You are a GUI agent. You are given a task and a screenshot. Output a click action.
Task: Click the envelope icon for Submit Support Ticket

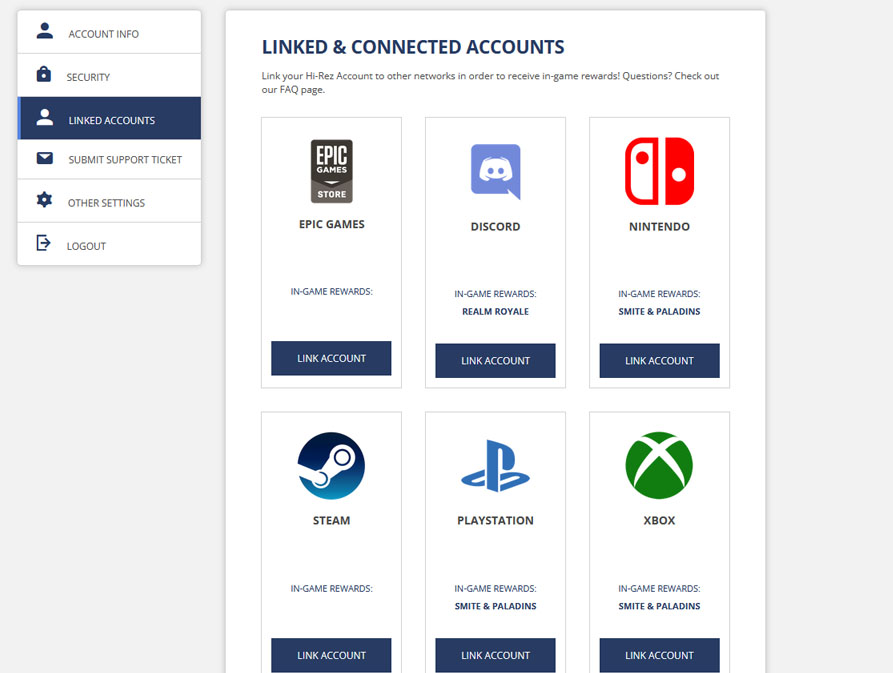[x=43, y=158]
